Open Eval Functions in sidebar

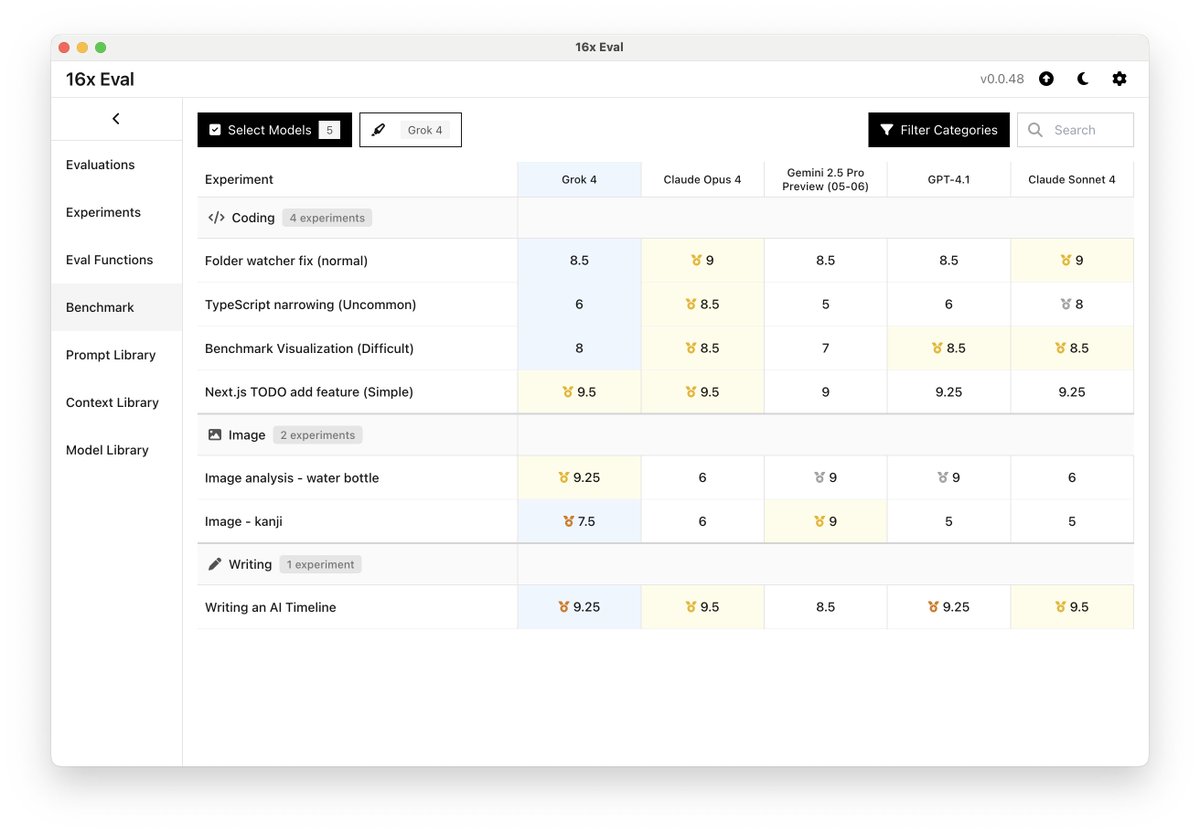(116, 260)
